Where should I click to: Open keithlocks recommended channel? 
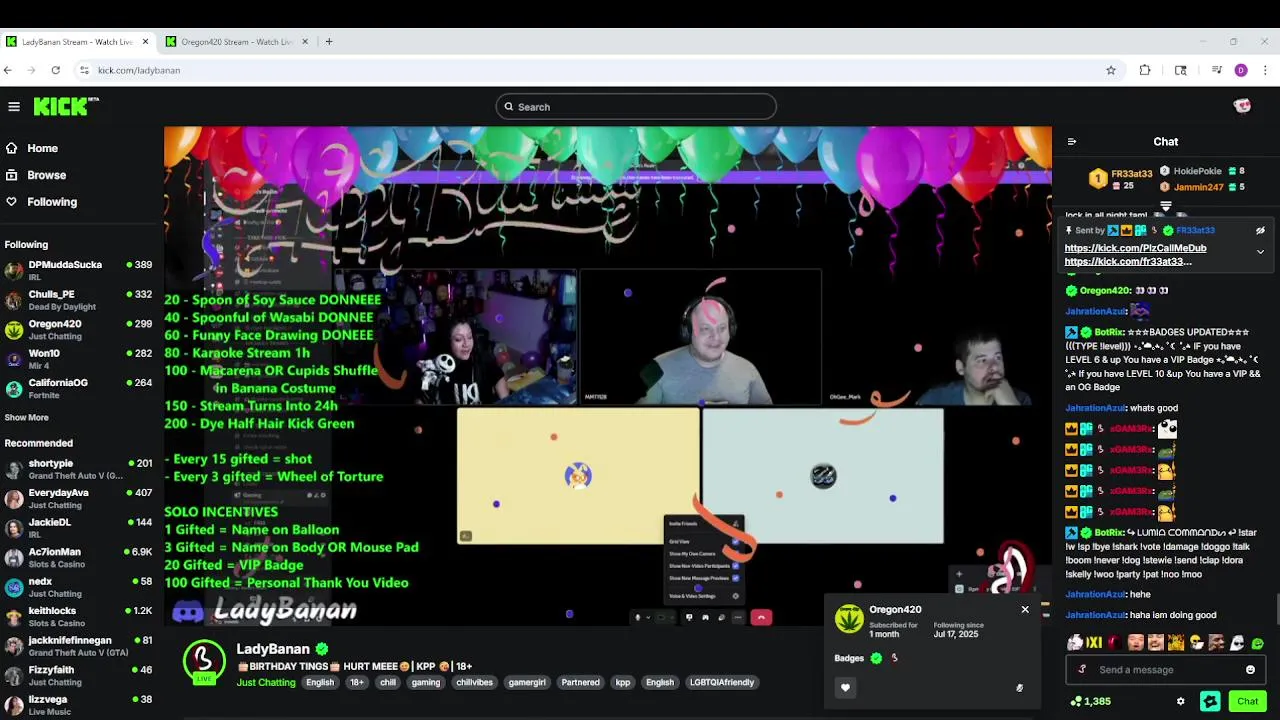tap(78, 616)
